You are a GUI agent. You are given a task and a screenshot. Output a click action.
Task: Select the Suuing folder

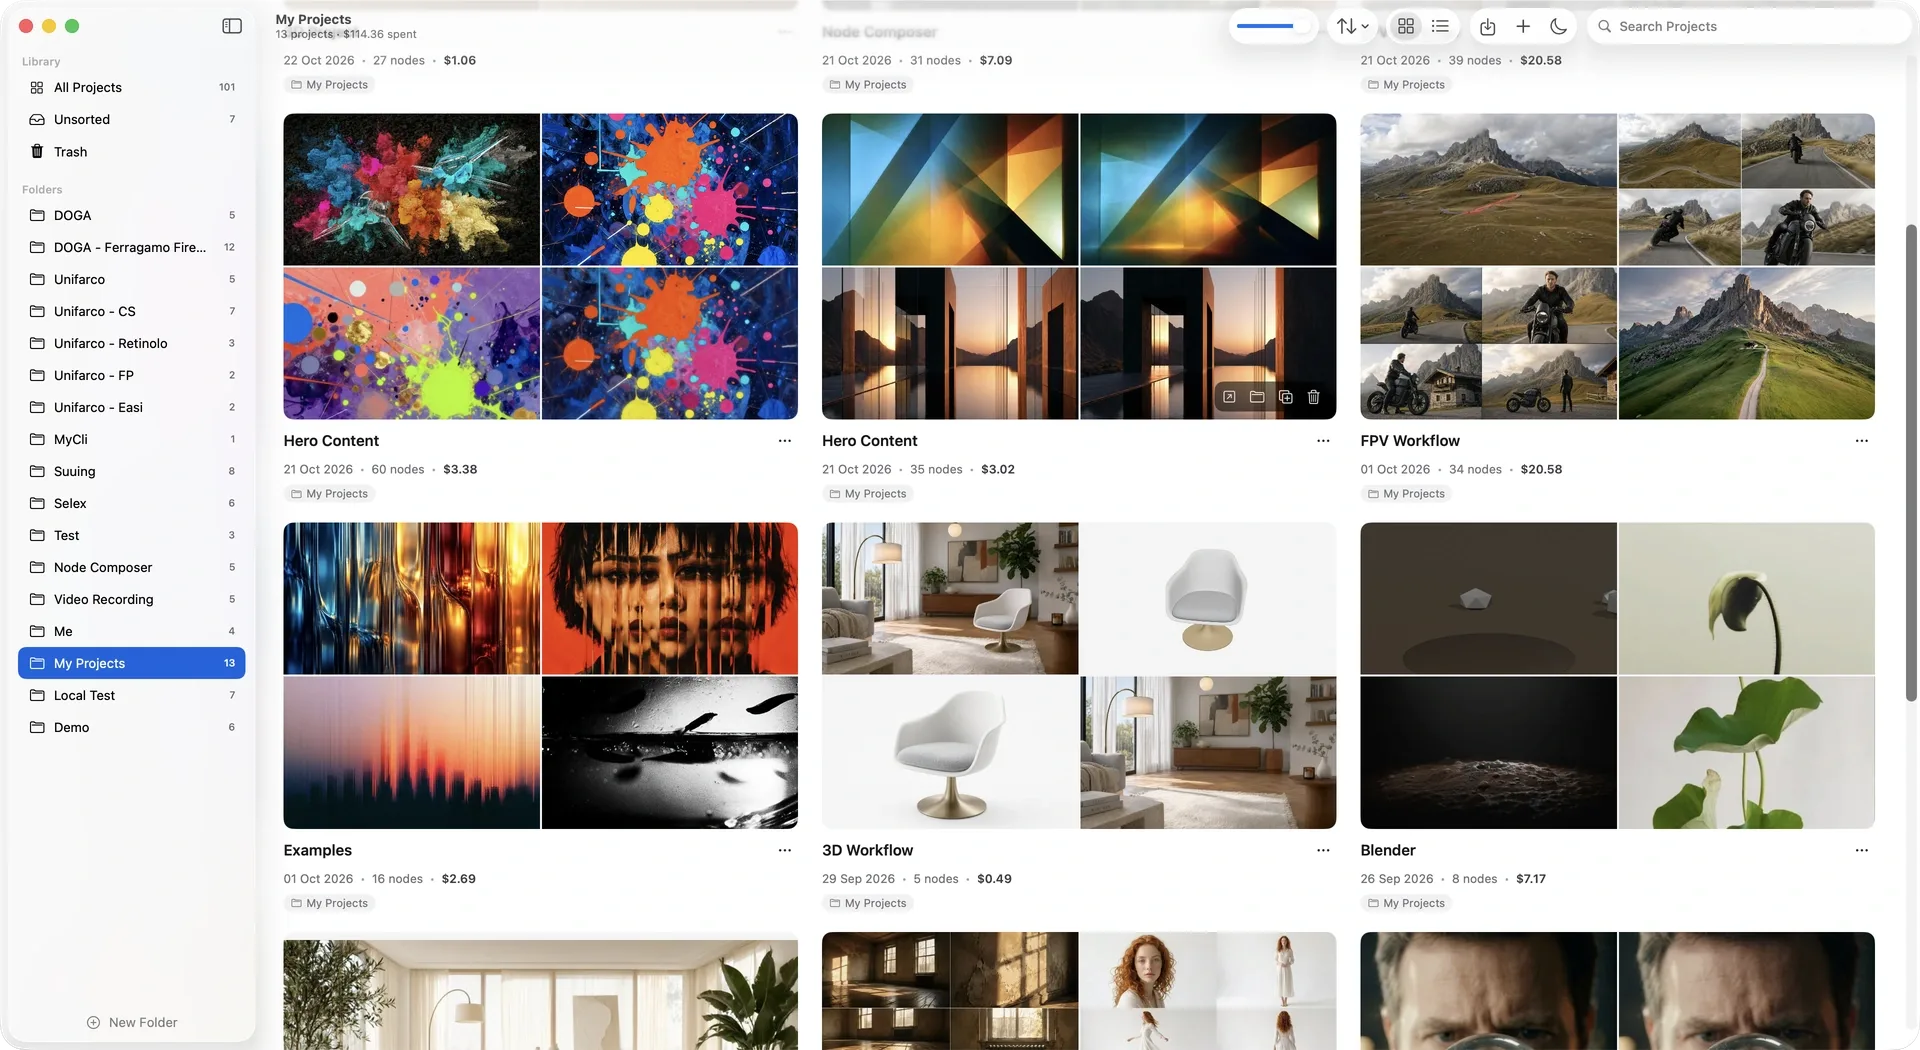132,472
